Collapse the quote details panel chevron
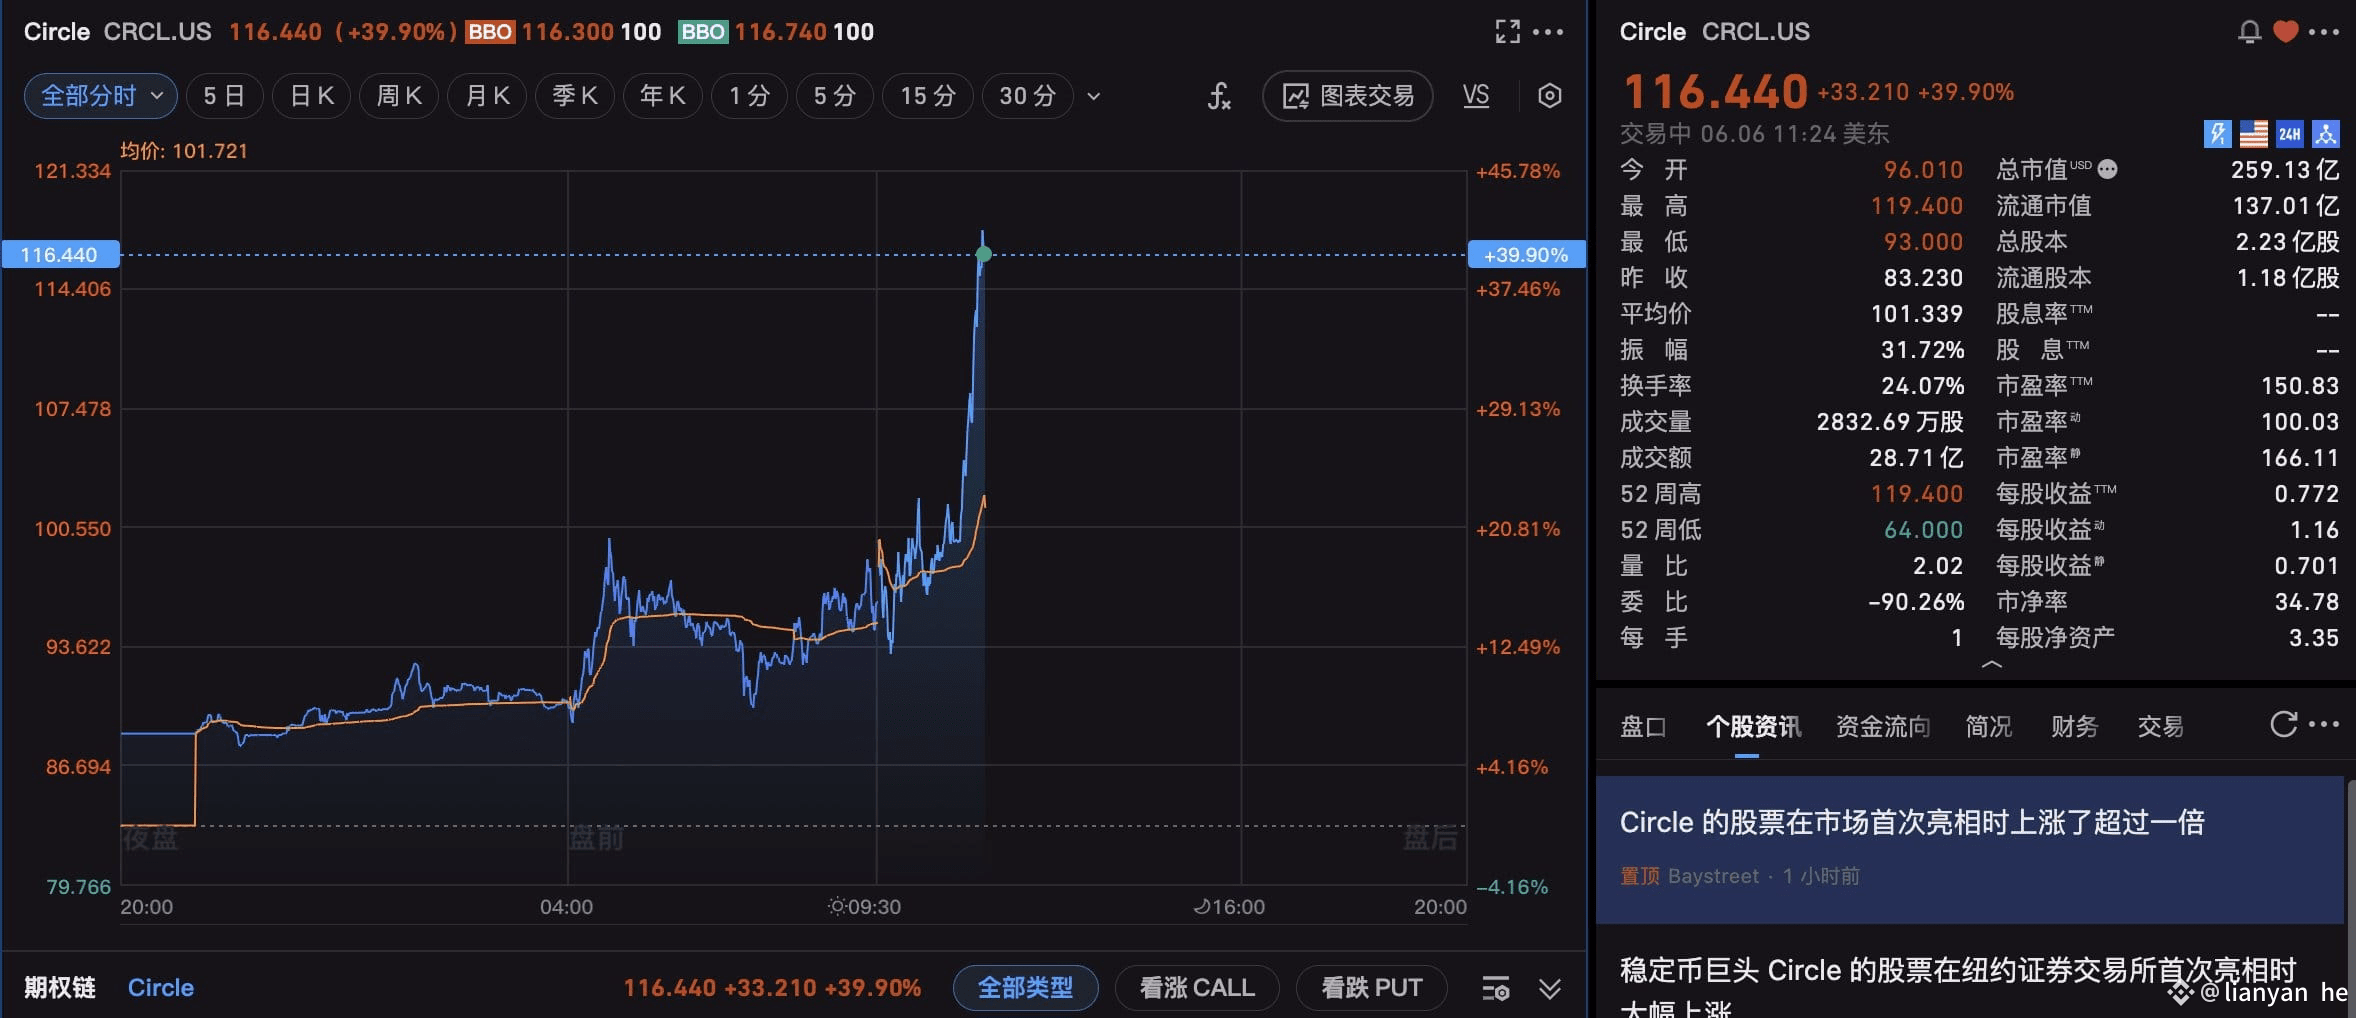 (x=1991, y=664)
